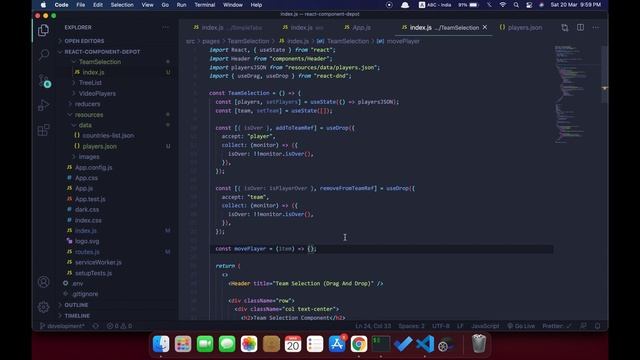
Task: Click the development branch in status bar
Action: (x=62, y=326)
